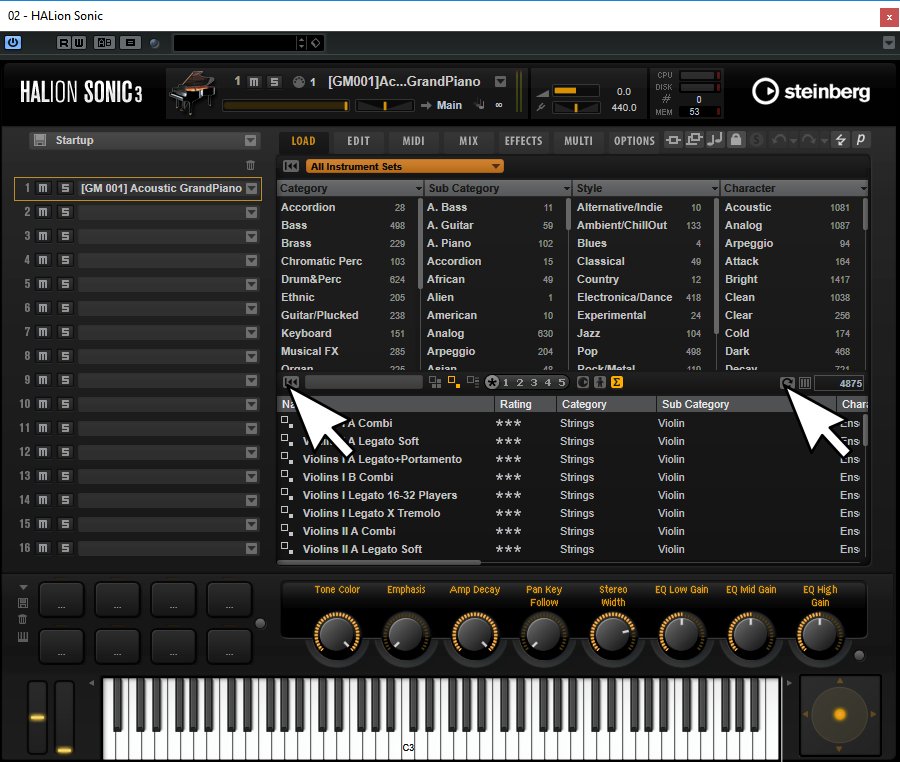Solo slot 1 Acoustic GrandPiano
Viewport: 900px width, 762px height.
65,188
